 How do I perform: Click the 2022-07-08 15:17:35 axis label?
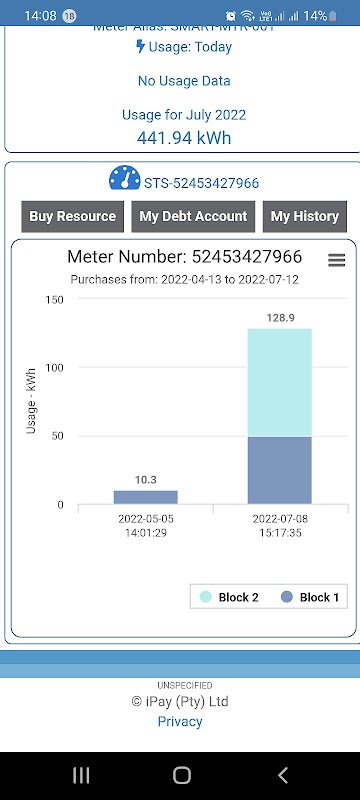point(280,526)
